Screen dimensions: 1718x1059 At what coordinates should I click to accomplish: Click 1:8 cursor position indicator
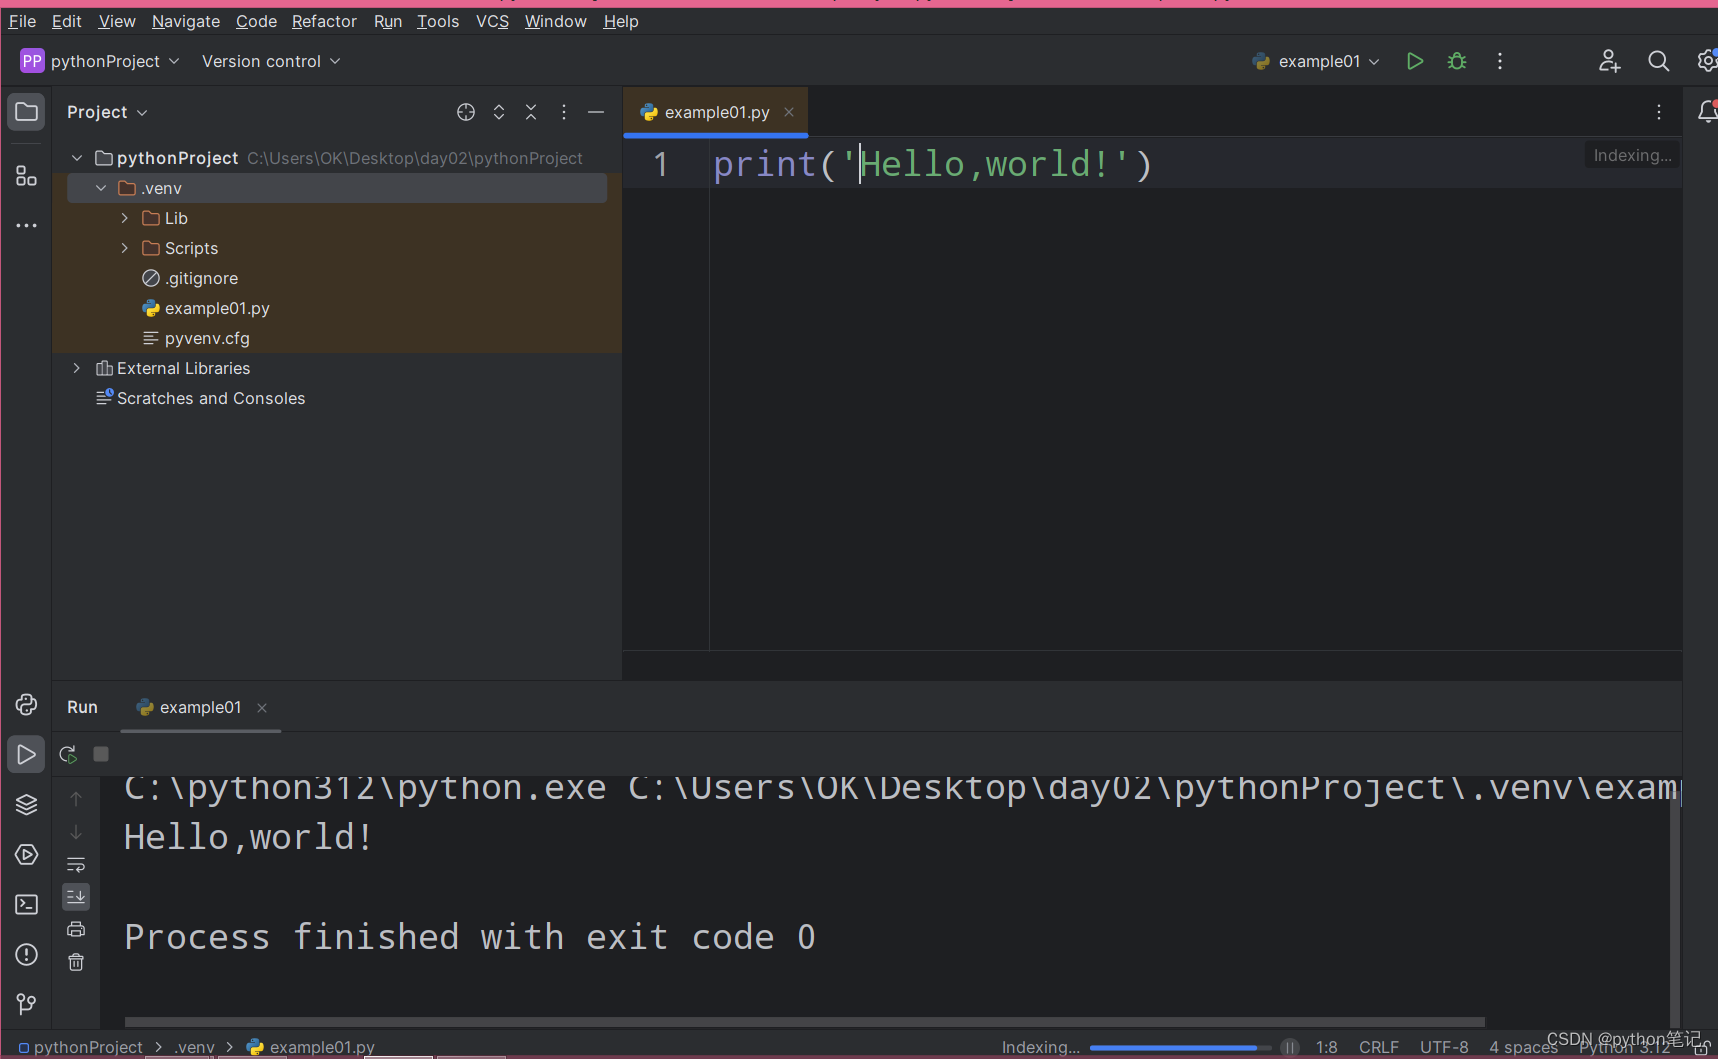(x=1326, y=1047)
